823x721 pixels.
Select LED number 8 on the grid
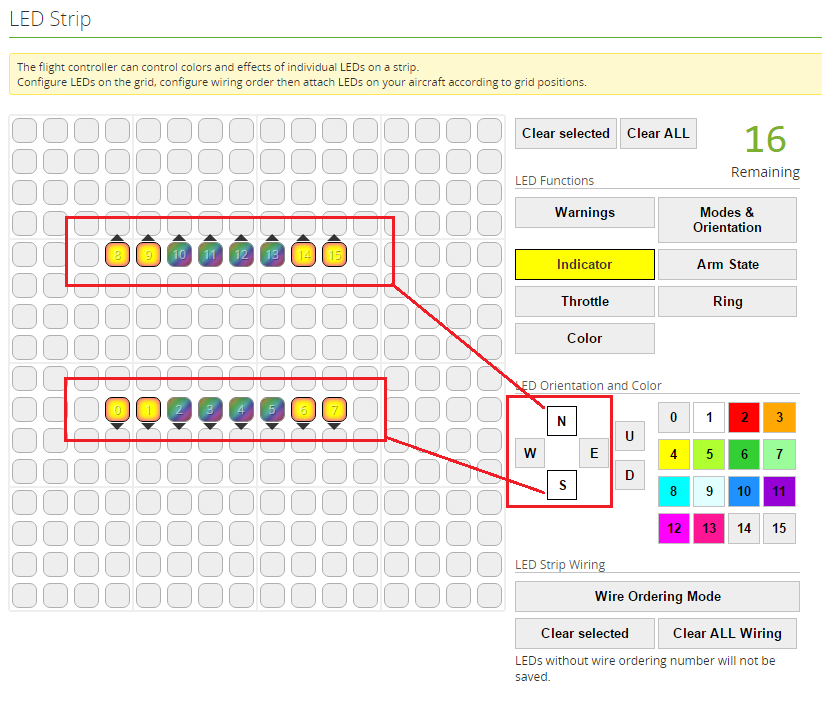(x=117, y=255)
